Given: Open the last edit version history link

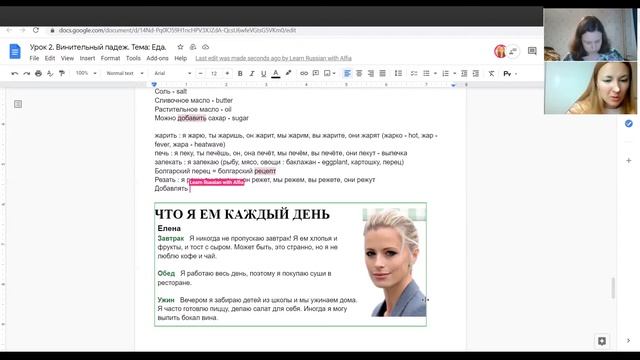Looking at the screenshot, I should tap(273, 58).
